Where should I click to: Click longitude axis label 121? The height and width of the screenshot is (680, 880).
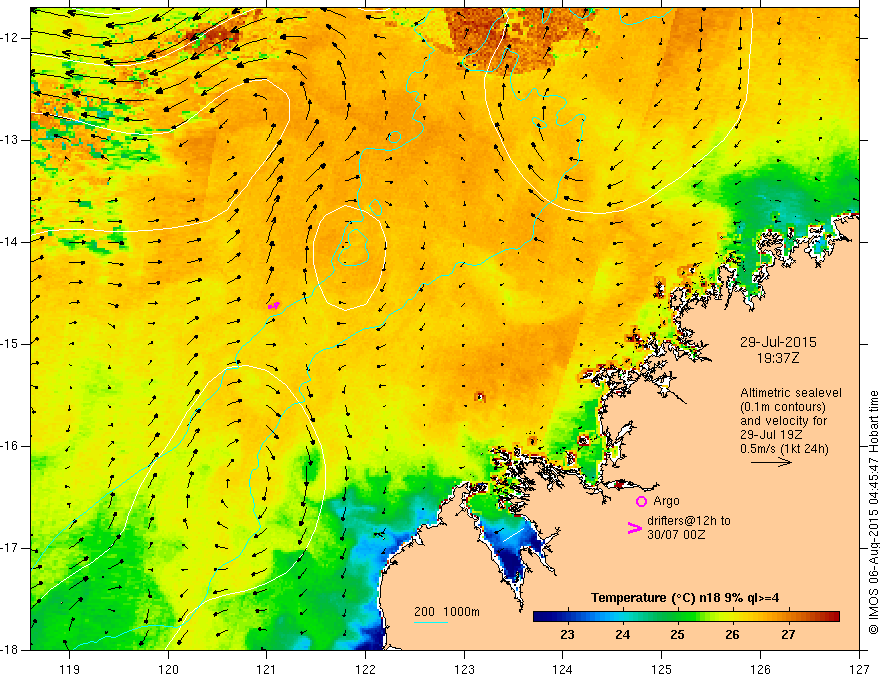267,669
